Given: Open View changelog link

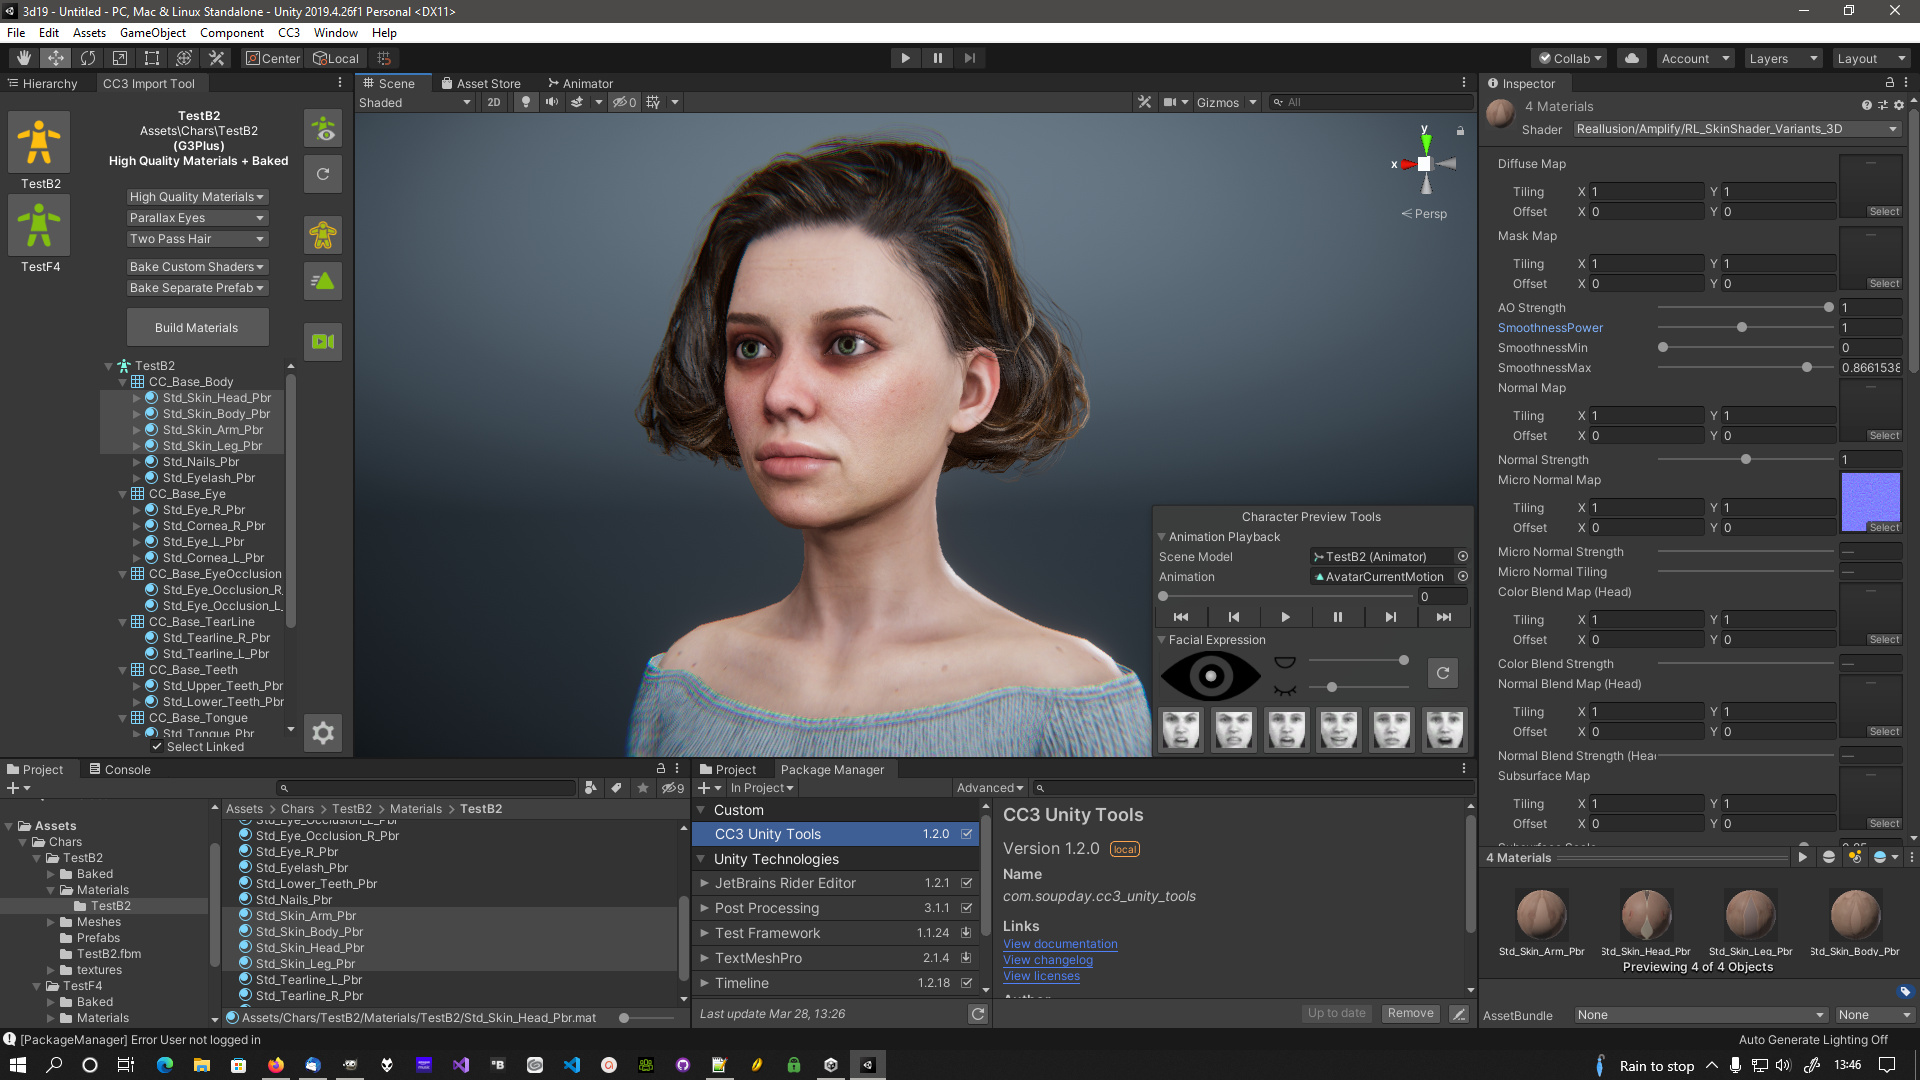Looking at the screenshot, I should click(1048, 960).
